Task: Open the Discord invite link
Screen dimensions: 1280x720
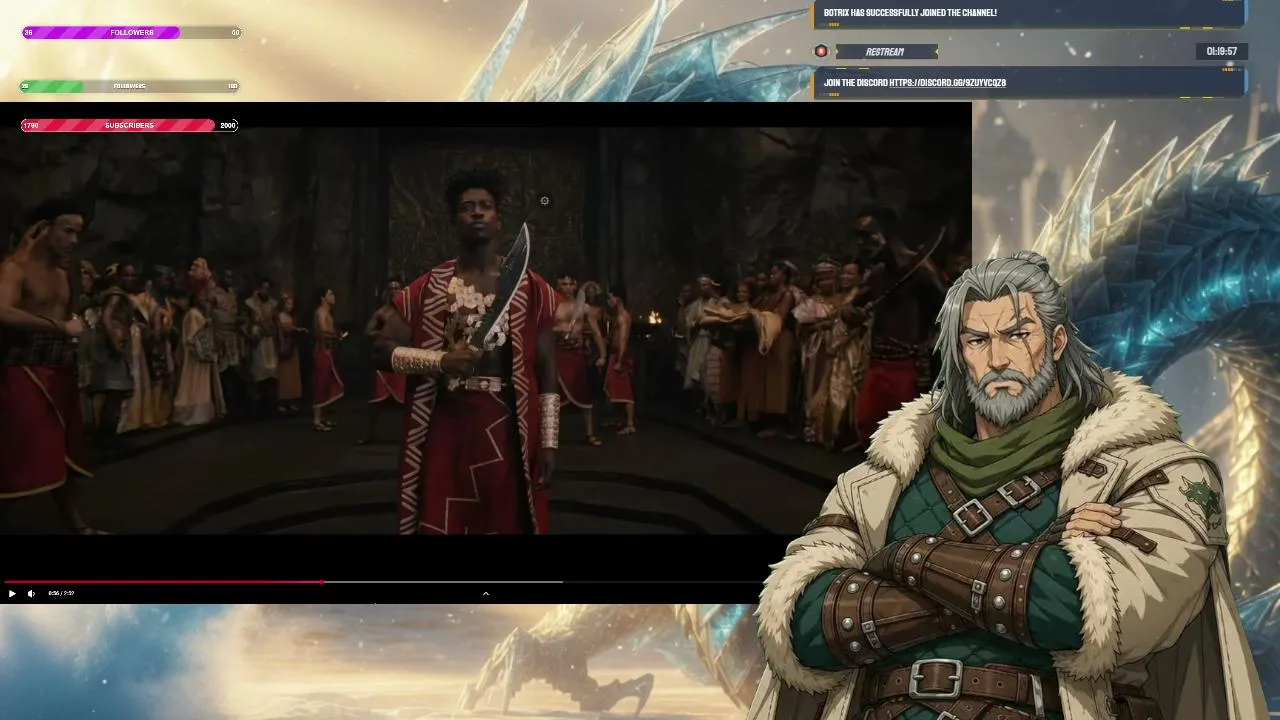Action: pyautogui.click(x=947, y=83)
